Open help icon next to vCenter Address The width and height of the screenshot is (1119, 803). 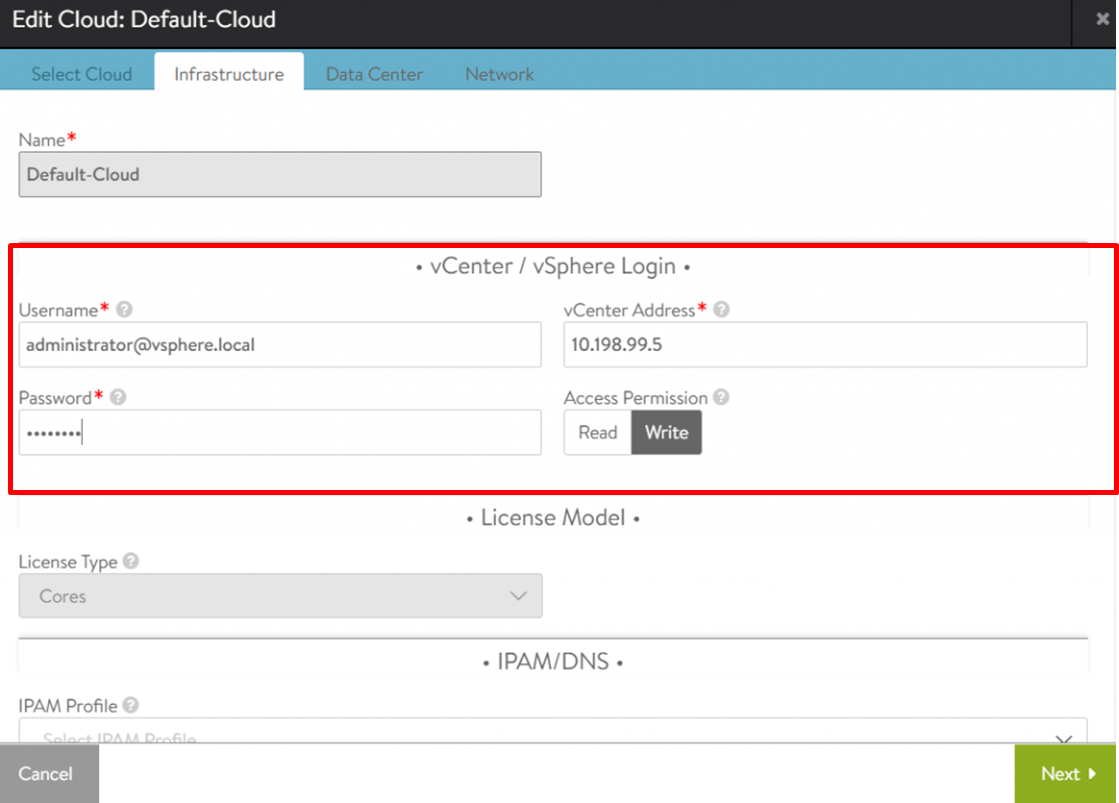click(x=721, y=310)
